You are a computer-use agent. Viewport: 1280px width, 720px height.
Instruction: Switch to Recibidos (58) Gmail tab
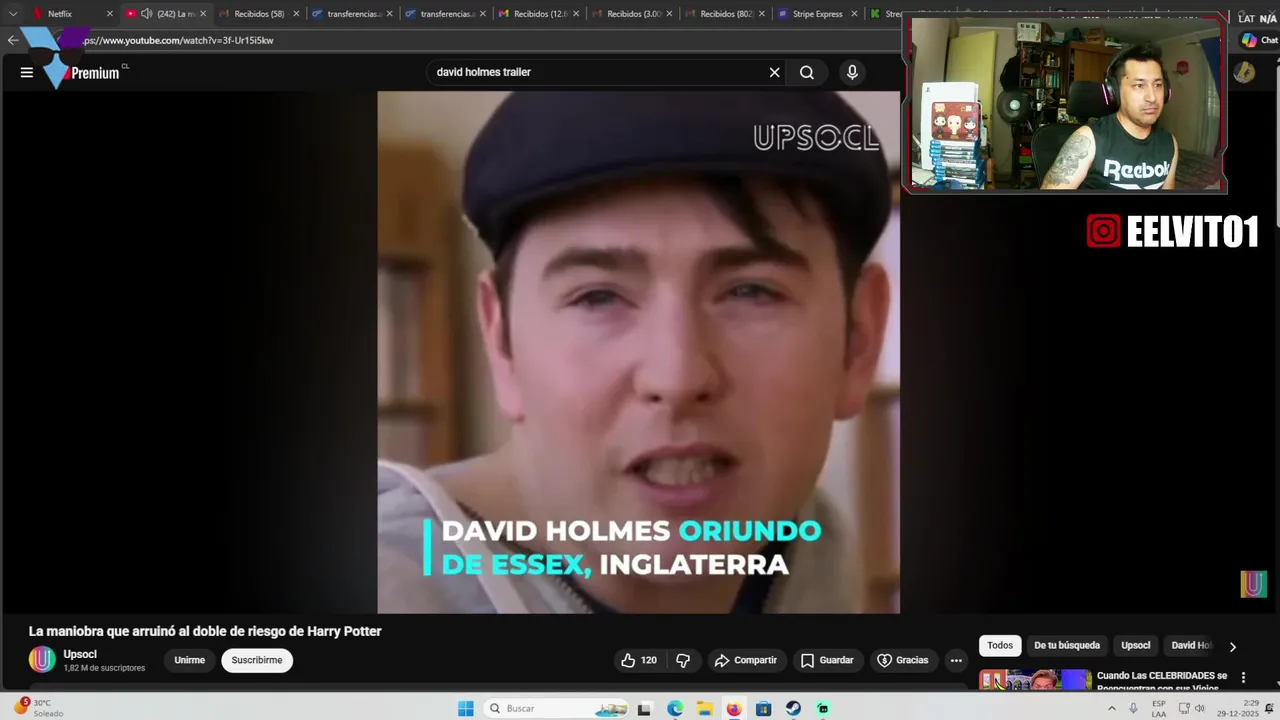[259, 14]
